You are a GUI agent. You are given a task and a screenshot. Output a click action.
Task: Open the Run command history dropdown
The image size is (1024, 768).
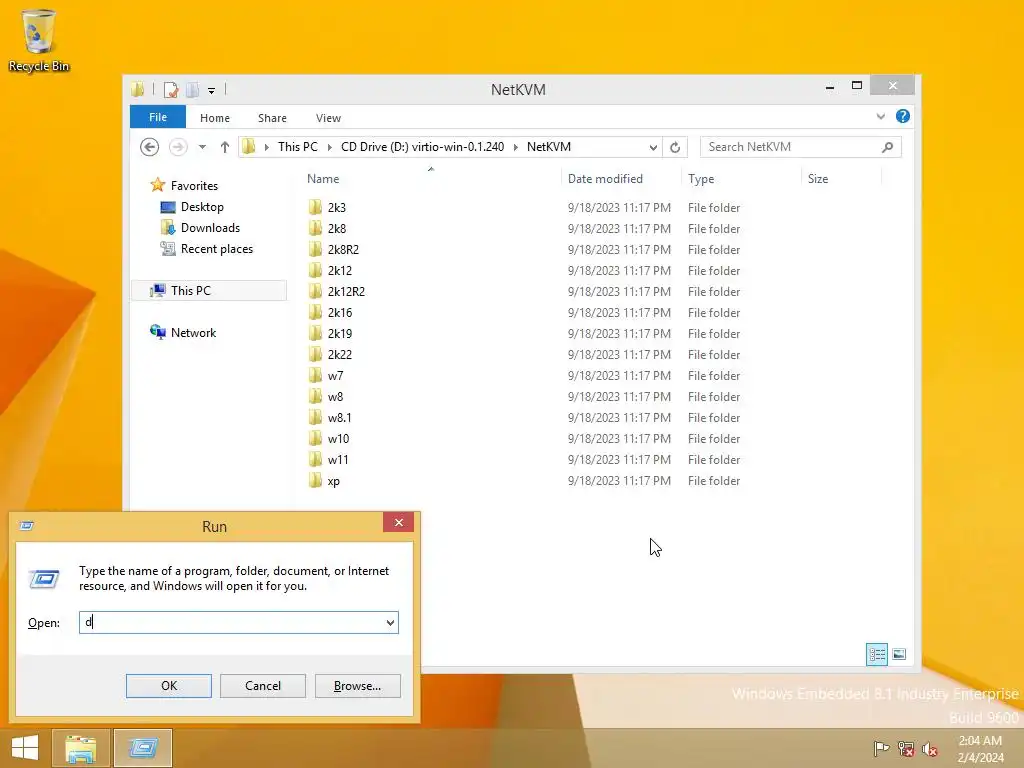[x=391, y=622]
